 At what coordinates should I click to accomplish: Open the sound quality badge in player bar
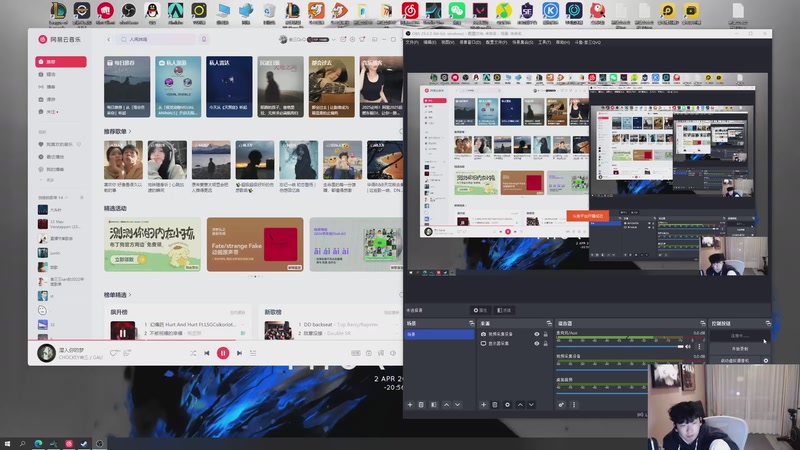356,353
